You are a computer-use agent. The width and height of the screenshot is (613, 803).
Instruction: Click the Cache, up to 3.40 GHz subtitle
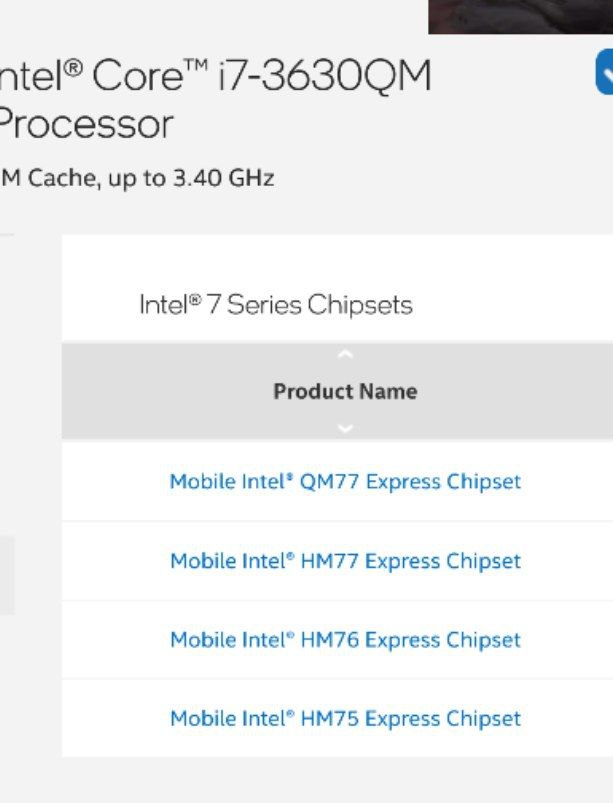click(x=137, y=178)
